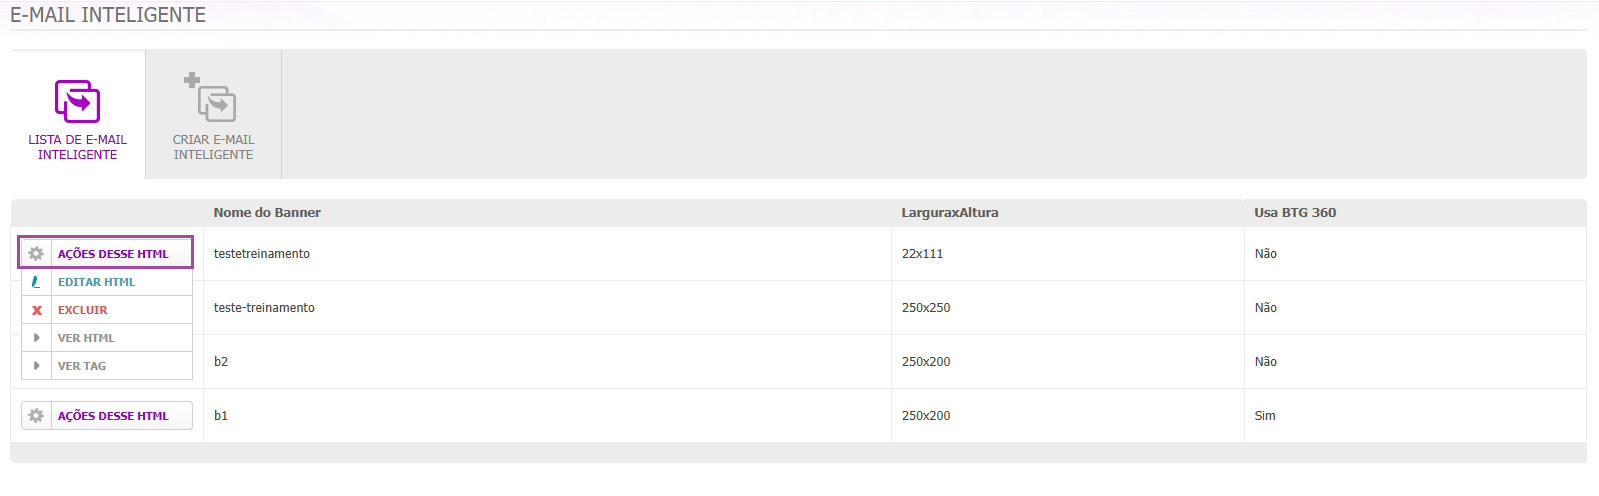1599x496 pixels.
Task: Click the arrow icon beside Ver HTML
Action: point(37,338)
